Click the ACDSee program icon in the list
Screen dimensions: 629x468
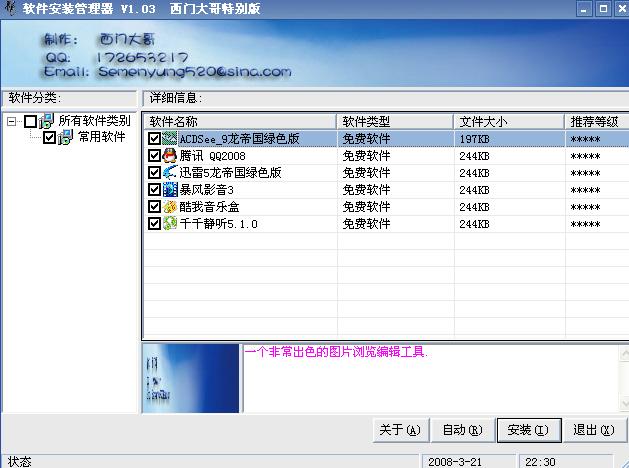pyautogui.click(x=170, y=139)
